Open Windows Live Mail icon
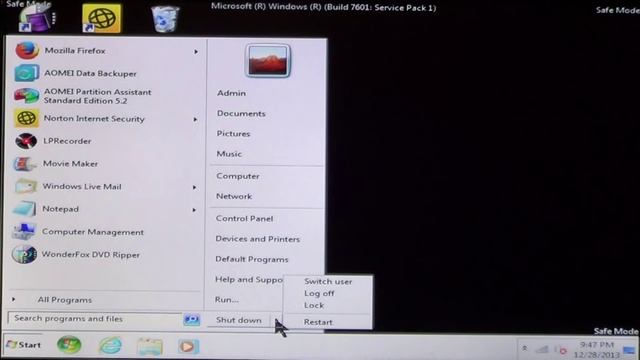 pos(25,187)
